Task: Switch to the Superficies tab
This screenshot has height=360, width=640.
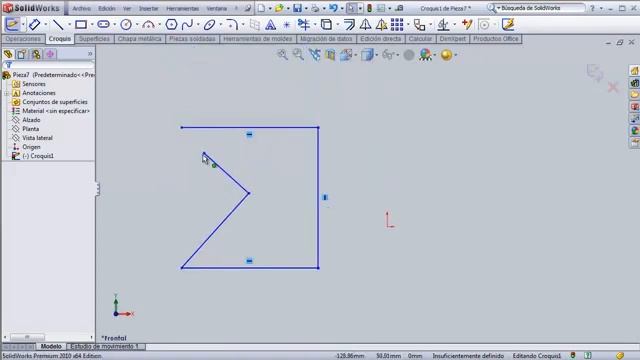Action: pyautogui.click(x=94, y=39)
